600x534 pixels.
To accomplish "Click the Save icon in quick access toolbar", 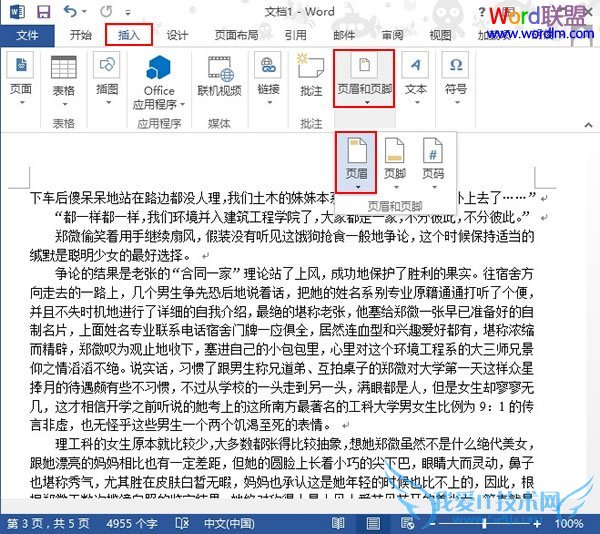I will click(43, 11).
